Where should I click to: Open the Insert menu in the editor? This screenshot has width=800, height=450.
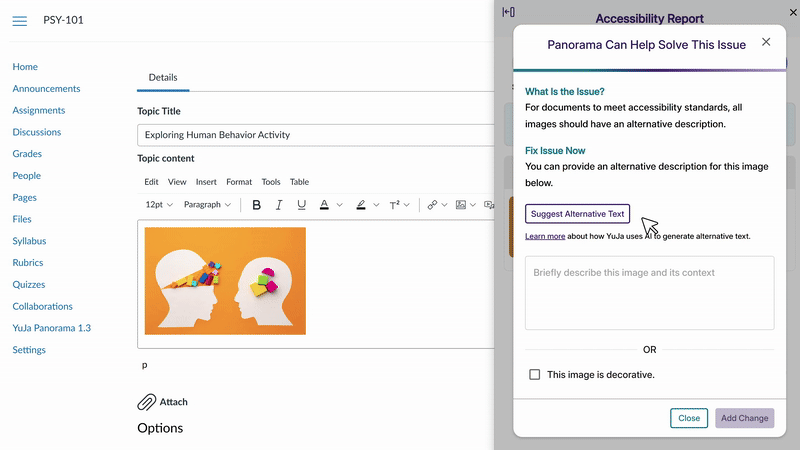206,182
